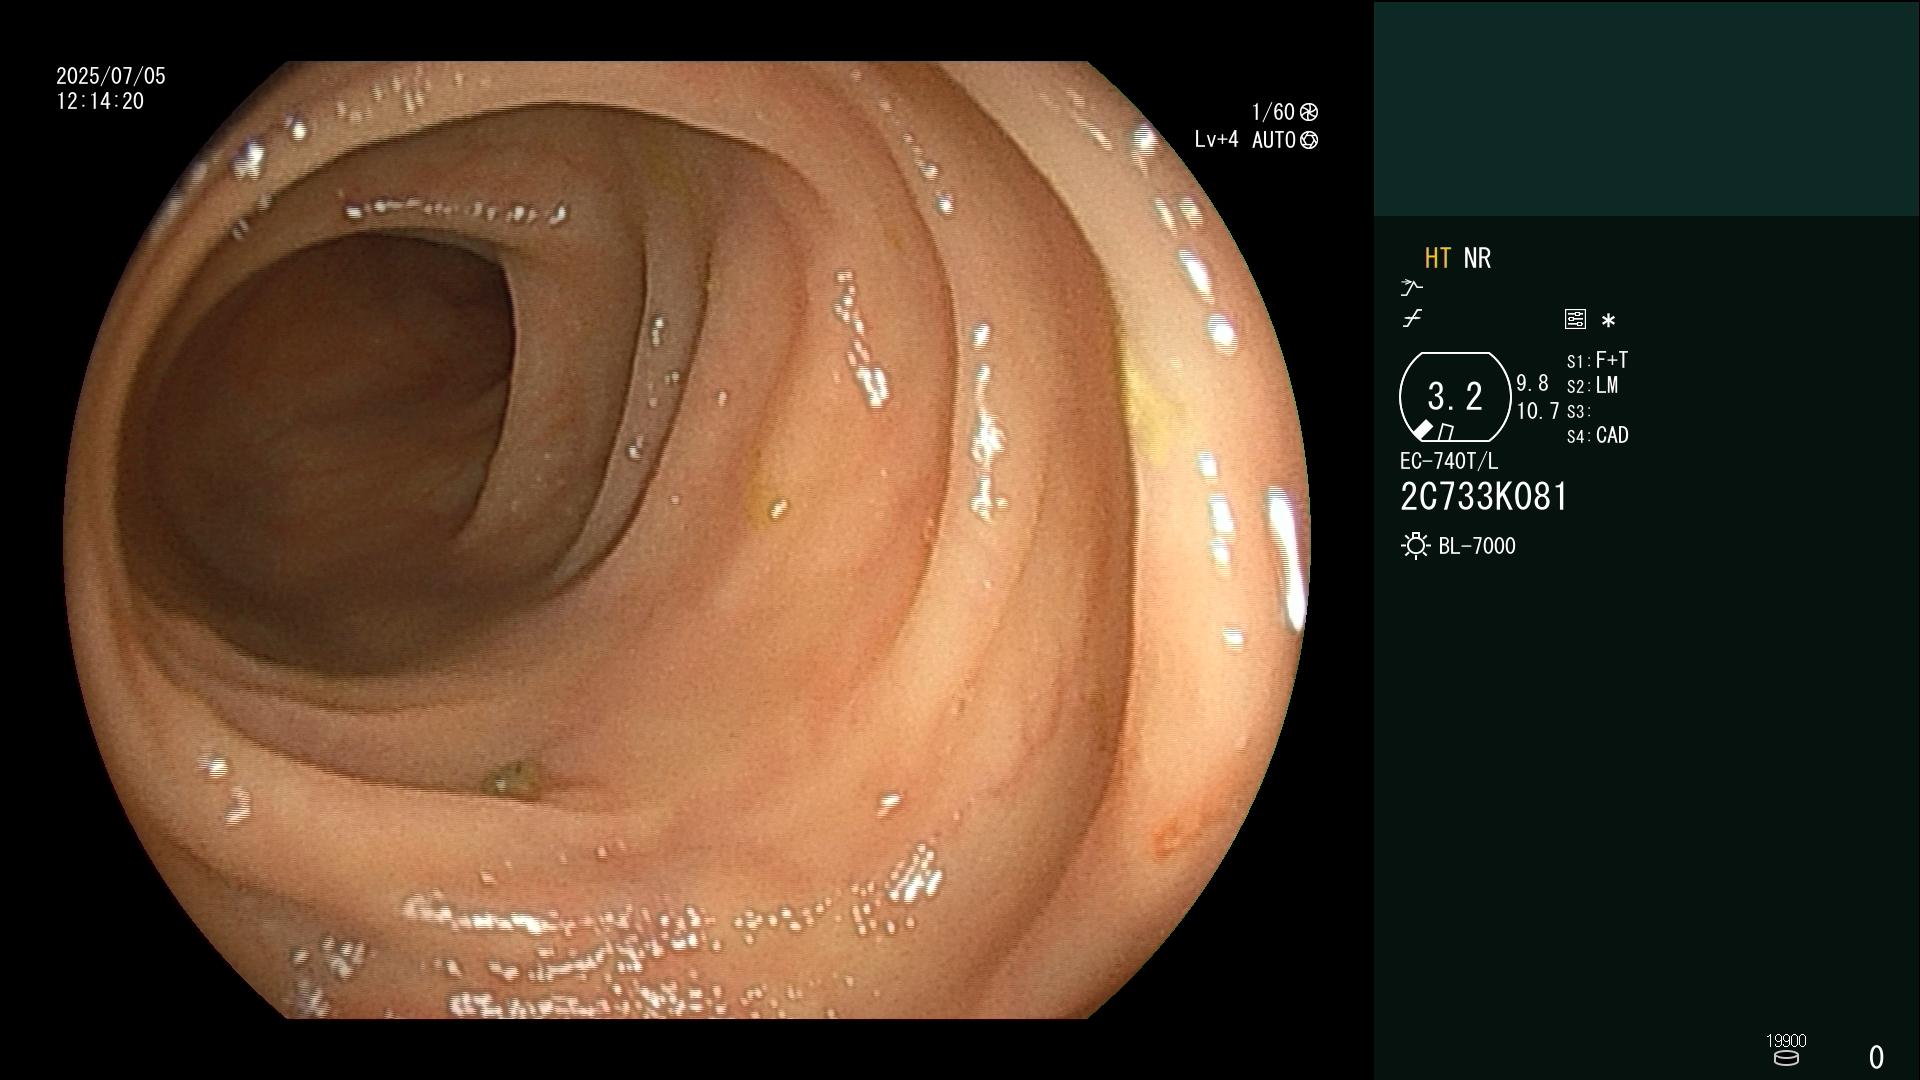Click the teal panel above HT NR
This screenshot has height=1080, width=1920.
pyautogui.click(x=1646, y=108)
